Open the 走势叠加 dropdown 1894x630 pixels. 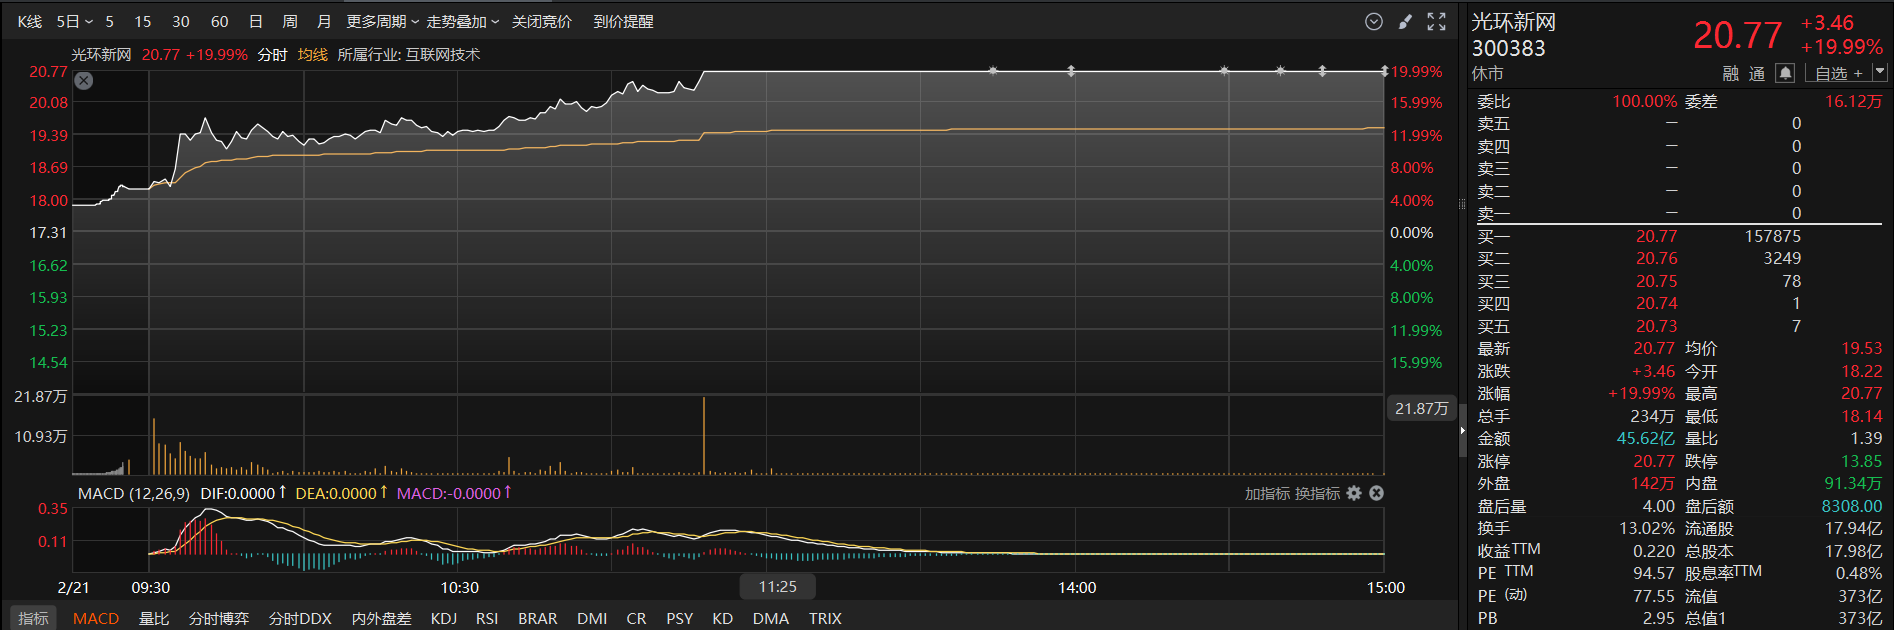coord(463,21)
